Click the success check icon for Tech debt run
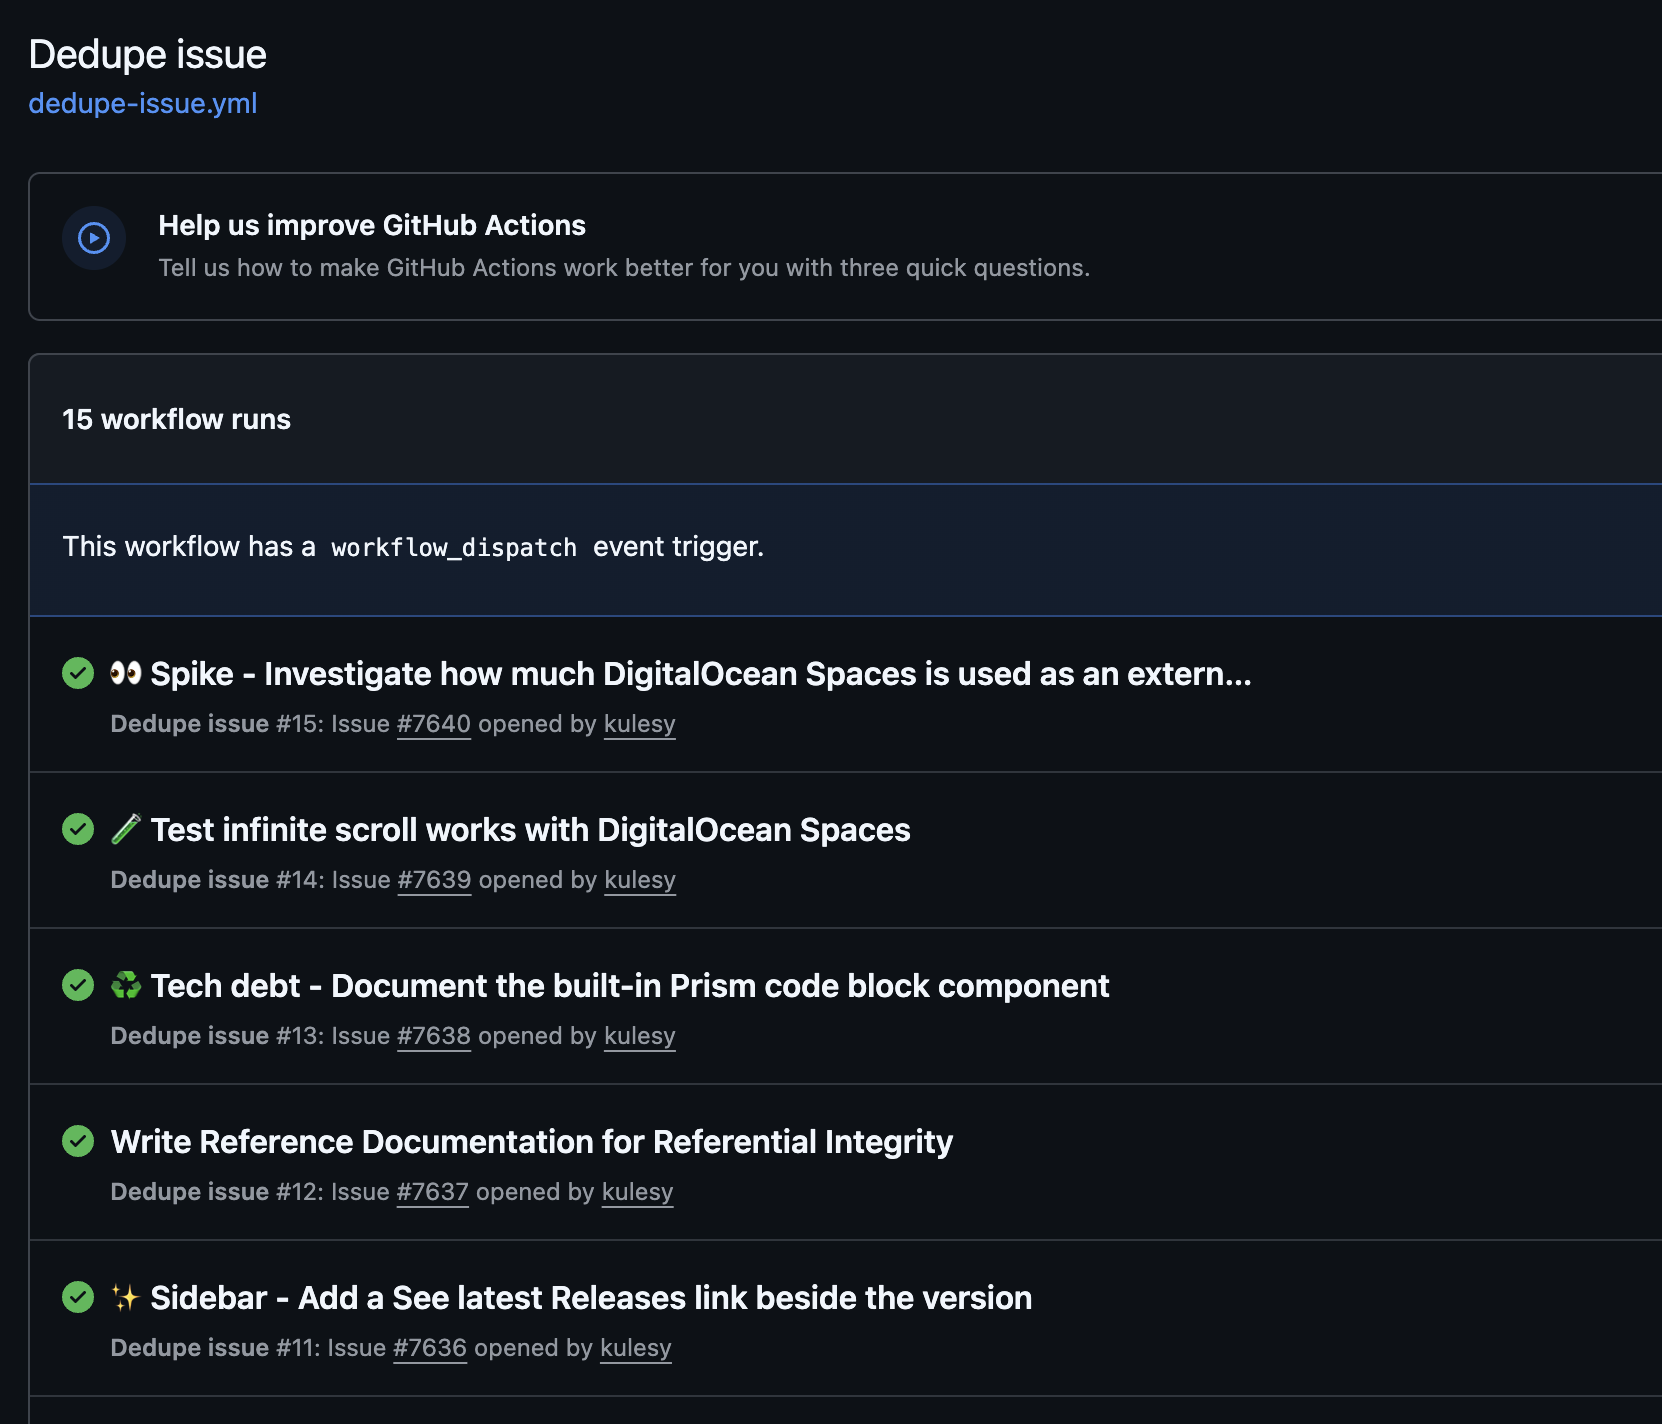1662x1424 pixels. point(78,985)
